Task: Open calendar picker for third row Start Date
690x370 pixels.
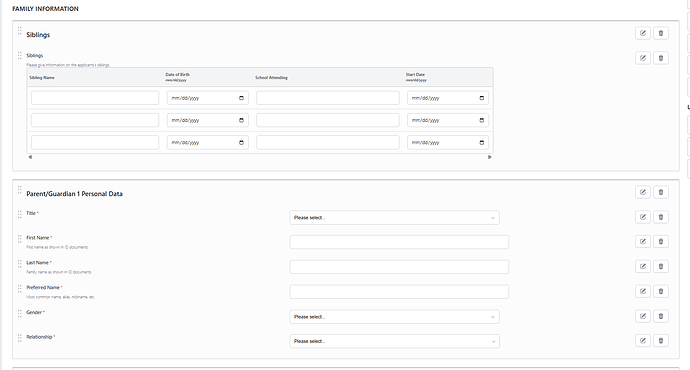Action: coord(481,143)
